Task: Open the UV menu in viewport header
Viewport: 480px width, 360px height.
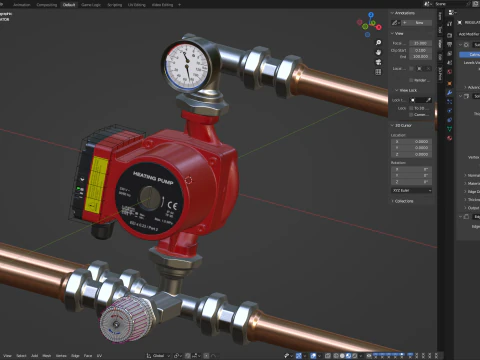Action: (99, 356)
